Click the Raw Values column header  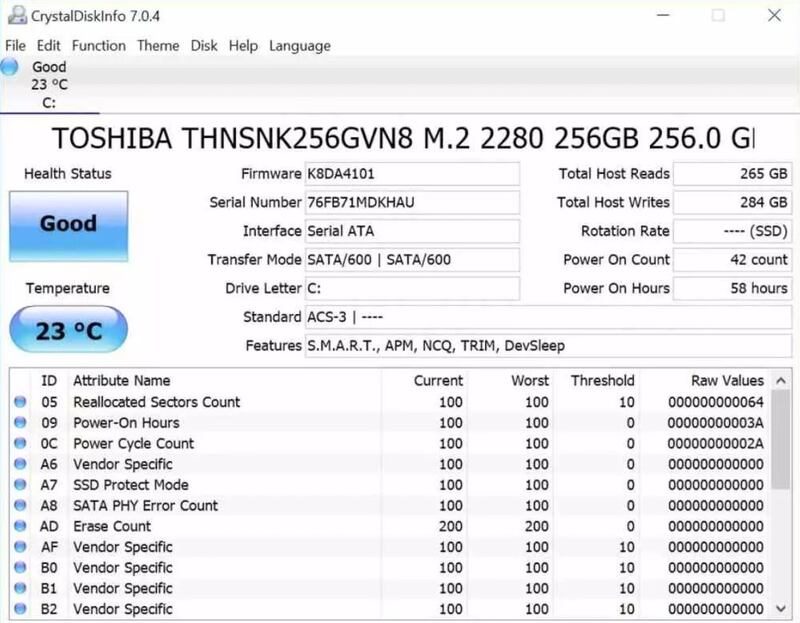point(727,381)
